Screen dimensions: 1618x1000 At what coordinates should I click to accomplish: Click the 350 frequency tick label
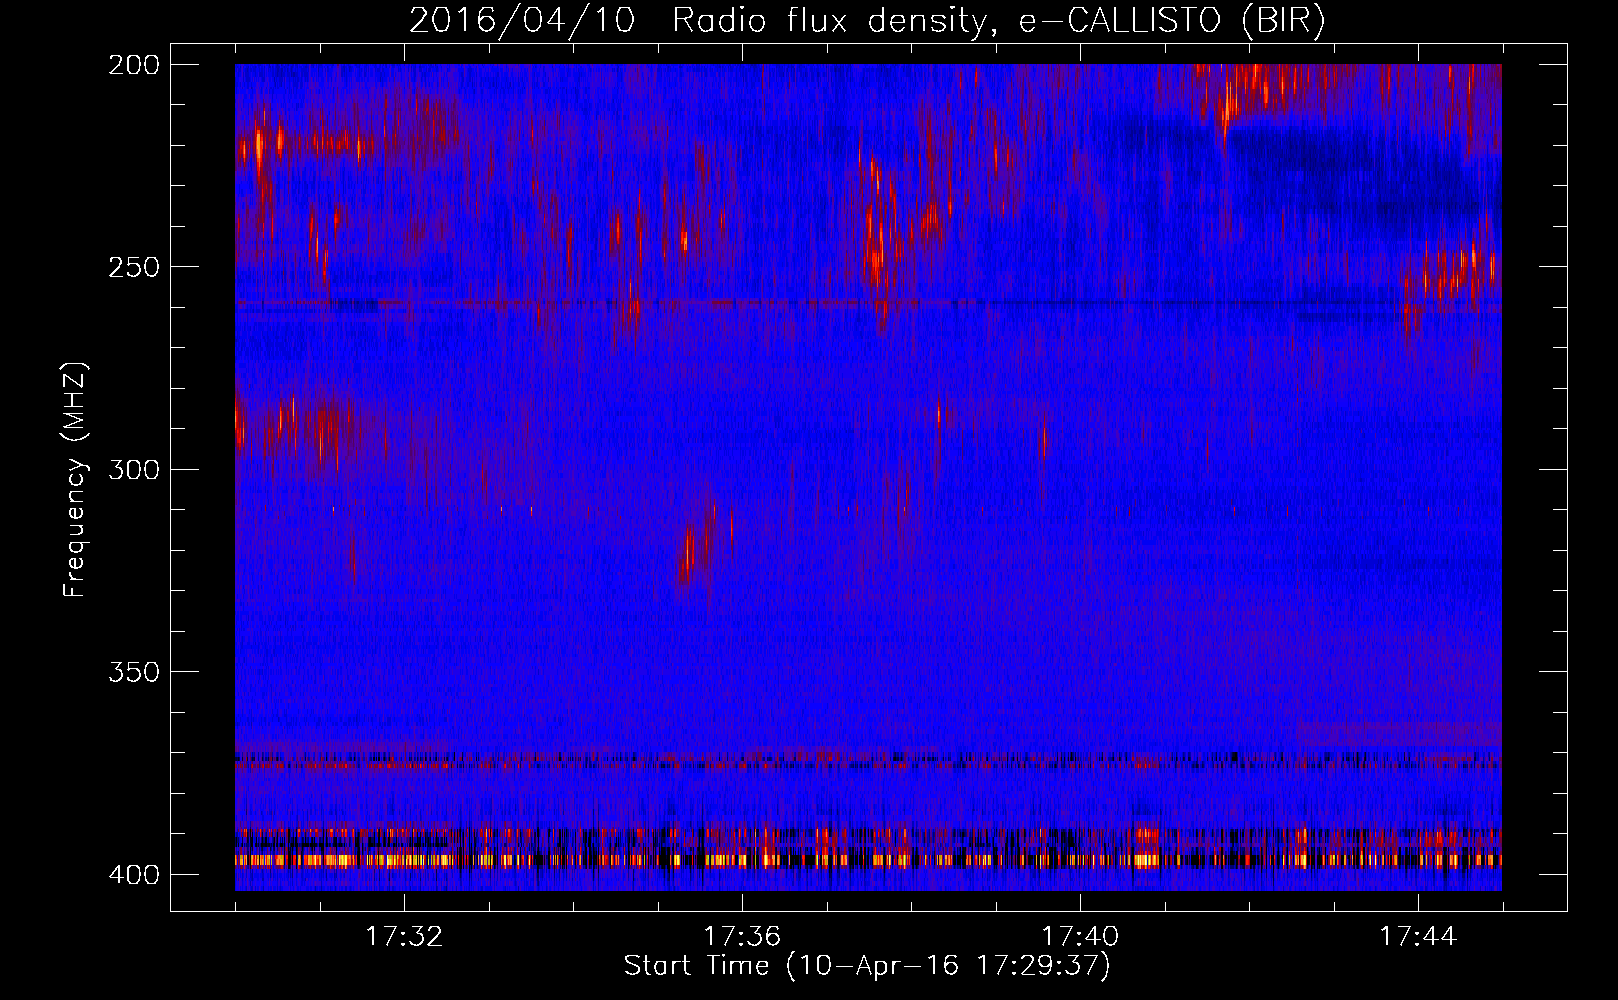pos(133,672)
